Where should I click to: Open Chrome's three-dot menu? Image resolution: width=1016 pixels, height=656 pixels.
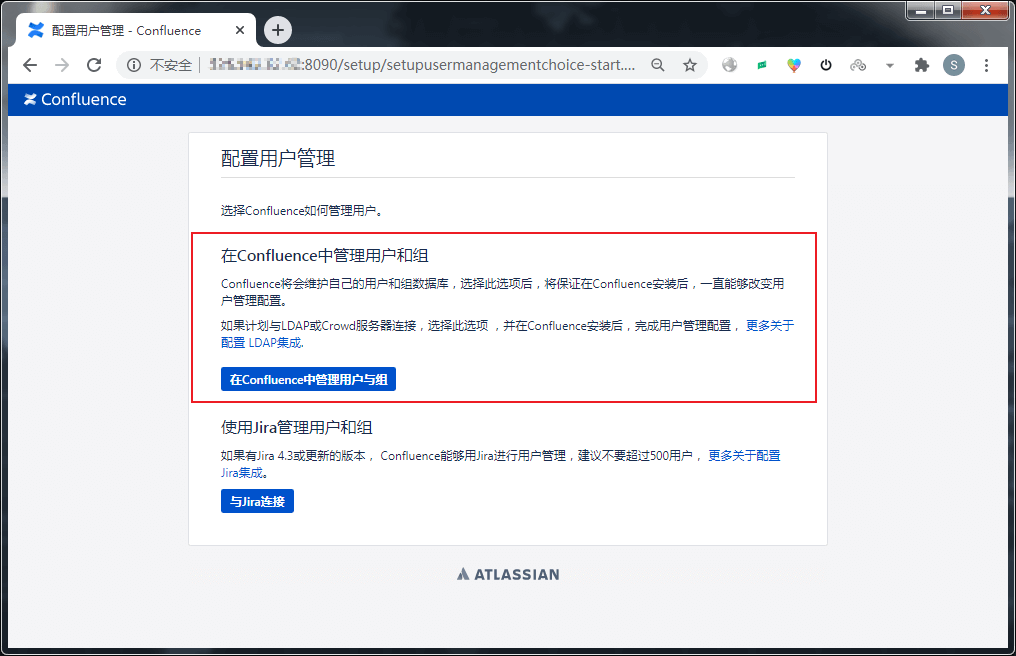click(986, 65)
